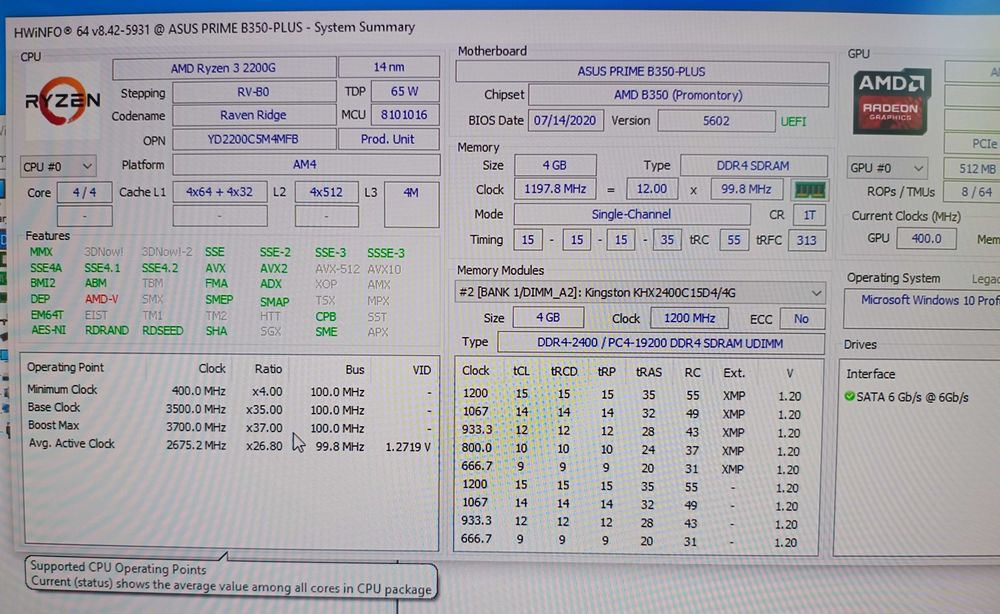Click the SSE4.2 feature label
This screenshot has width=1000, height=614.
click(159, 268)
